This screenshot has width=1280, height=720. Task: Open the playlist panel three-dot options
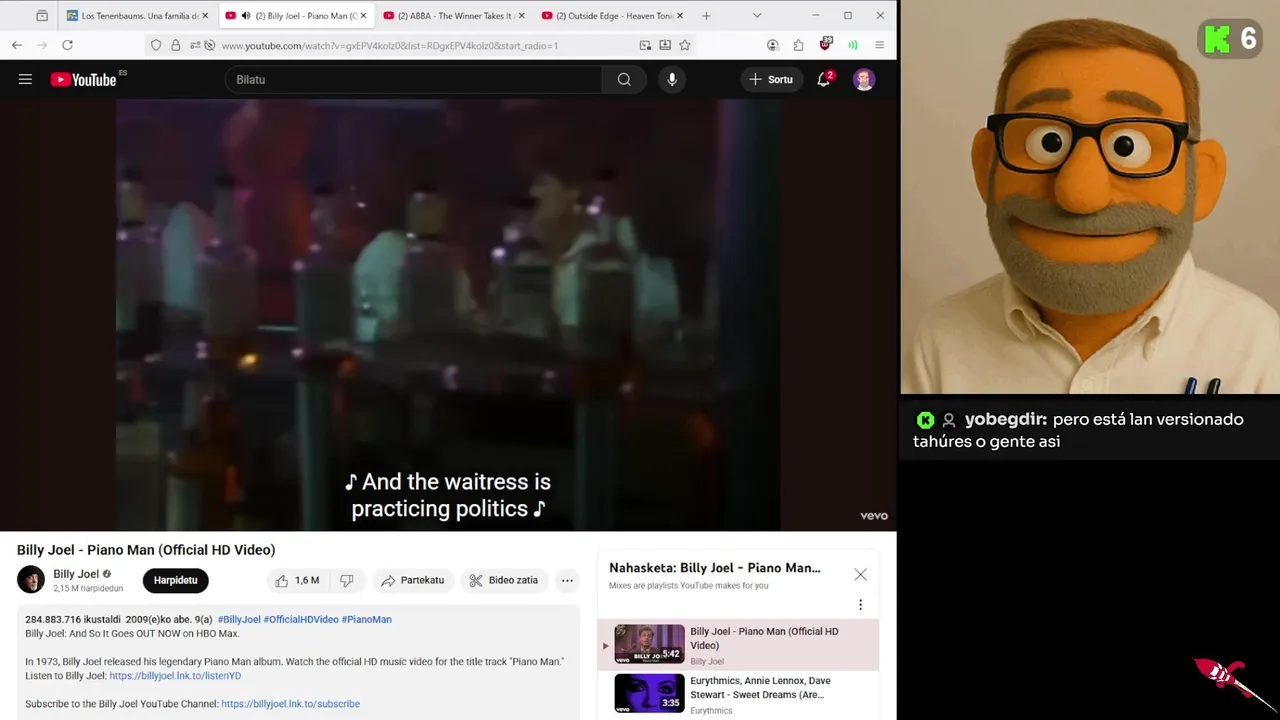(x=860, y=605)
